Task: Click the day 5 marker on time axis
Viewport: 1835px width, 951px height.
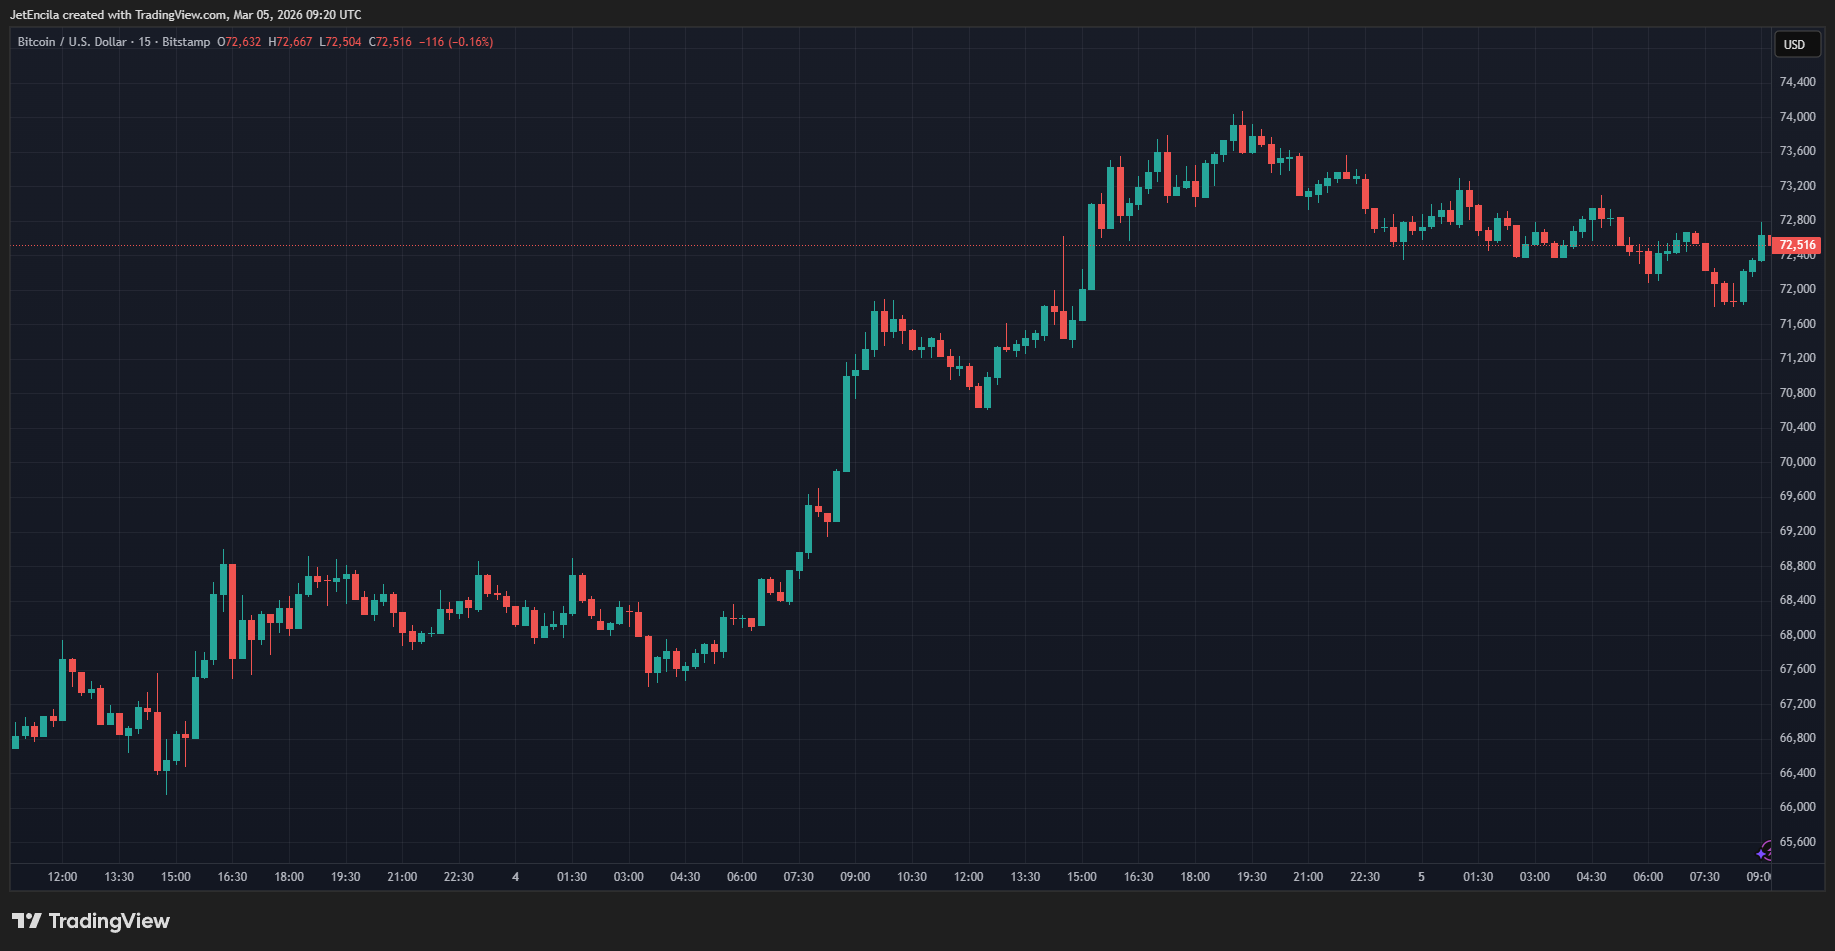Action: [1421, 877]
